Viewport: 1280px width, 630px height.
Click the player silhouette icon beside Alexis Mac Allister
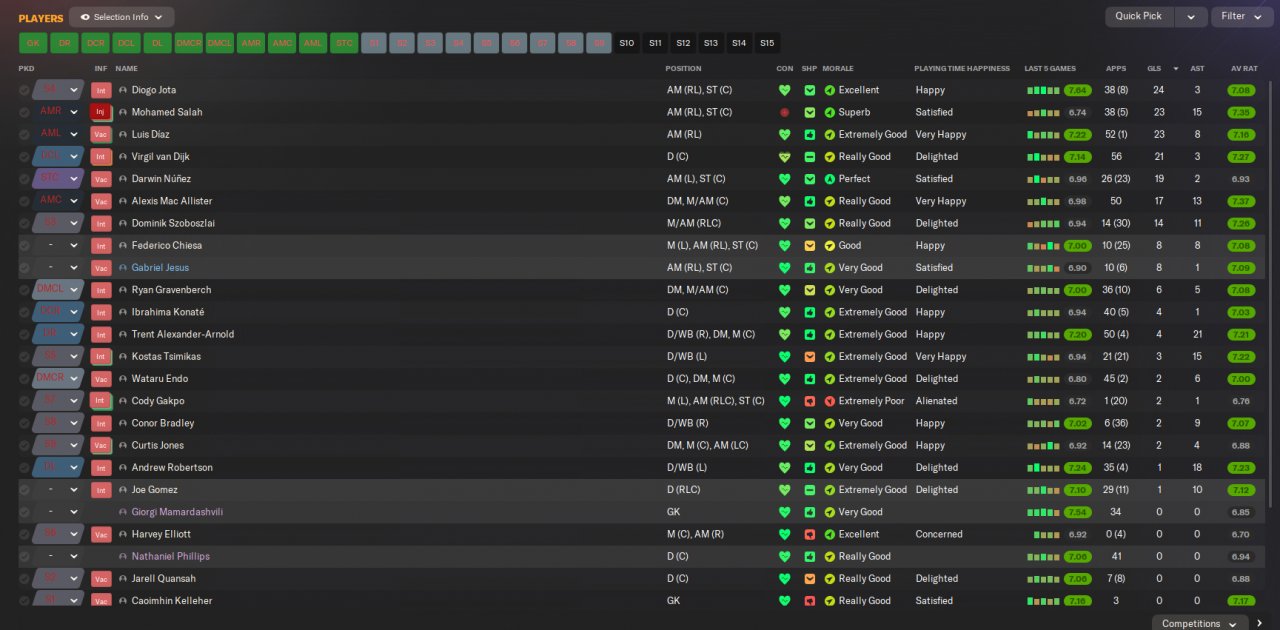tap(123, 201)
